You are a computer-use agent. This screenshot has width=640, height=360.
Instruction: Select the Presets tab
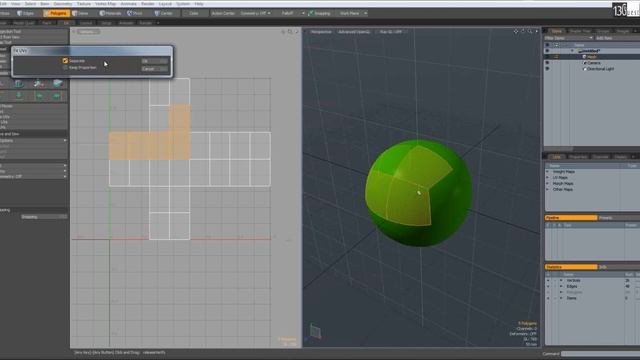tap(618, 218)
